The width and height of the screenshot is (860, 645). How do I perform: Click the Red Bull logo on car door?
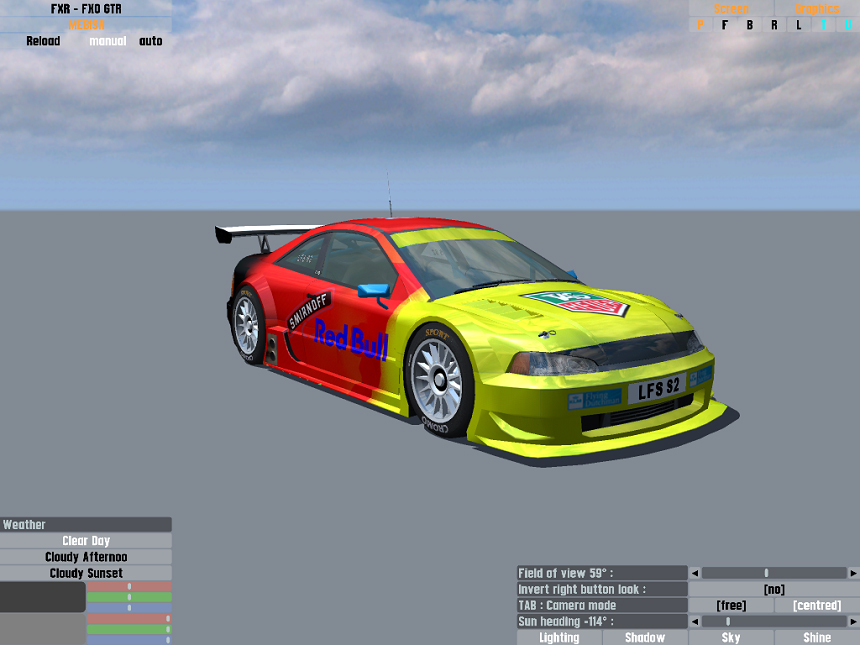pos(351,340)
